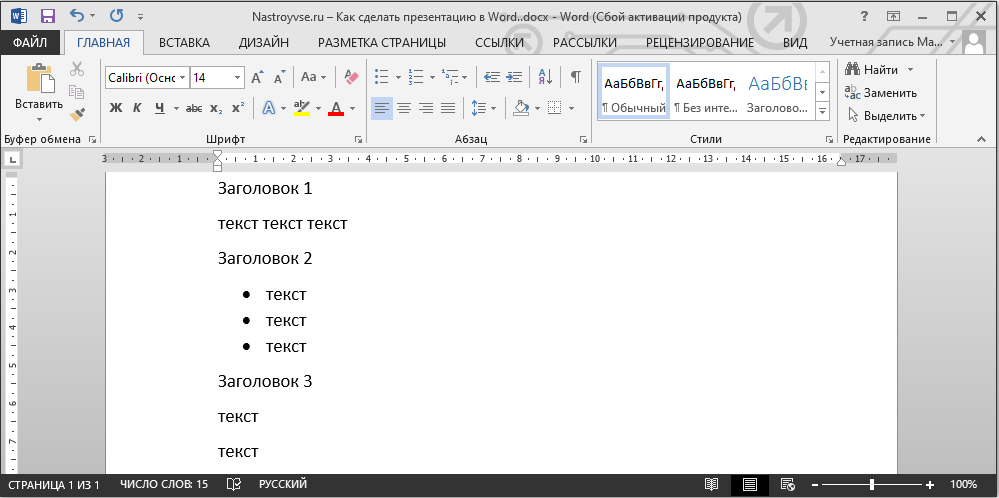This screenshot has height=498, width=999.
Task: Open spelling check icon in status bar
Action: coord(234,485)
